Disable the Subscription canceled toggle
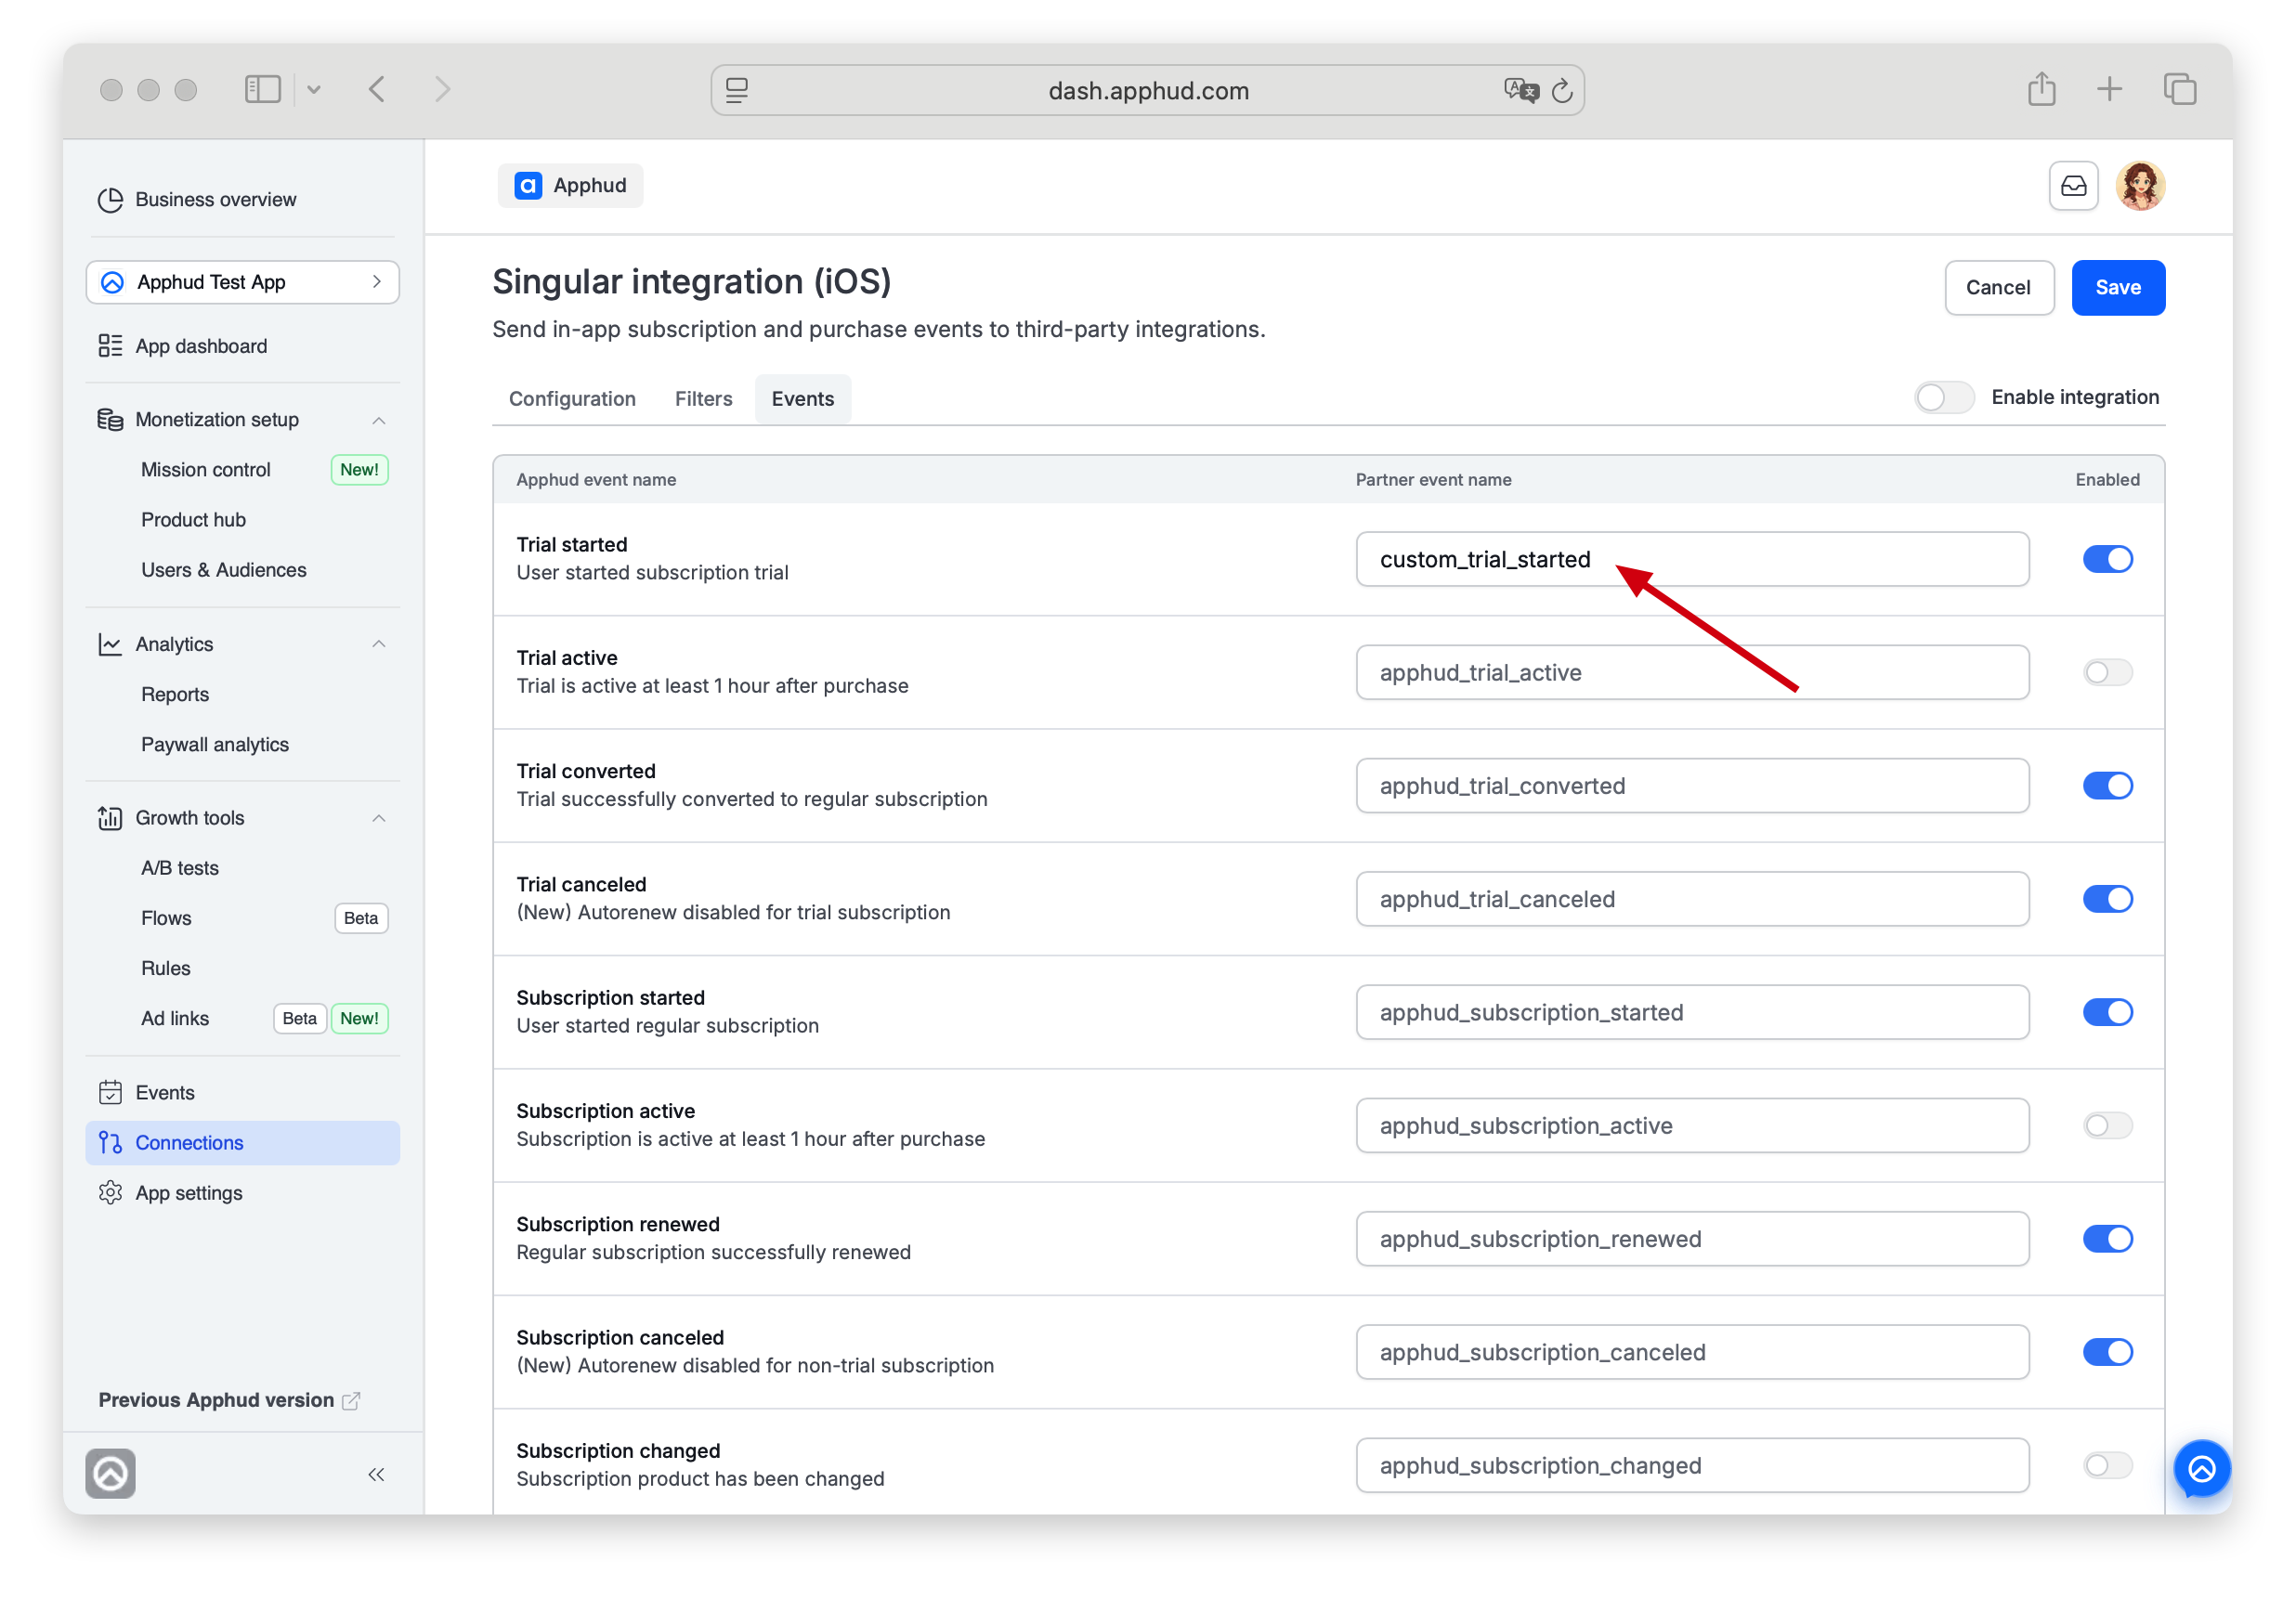The width and height of the screenshot is (2296, 1599). point(2107,1352)
